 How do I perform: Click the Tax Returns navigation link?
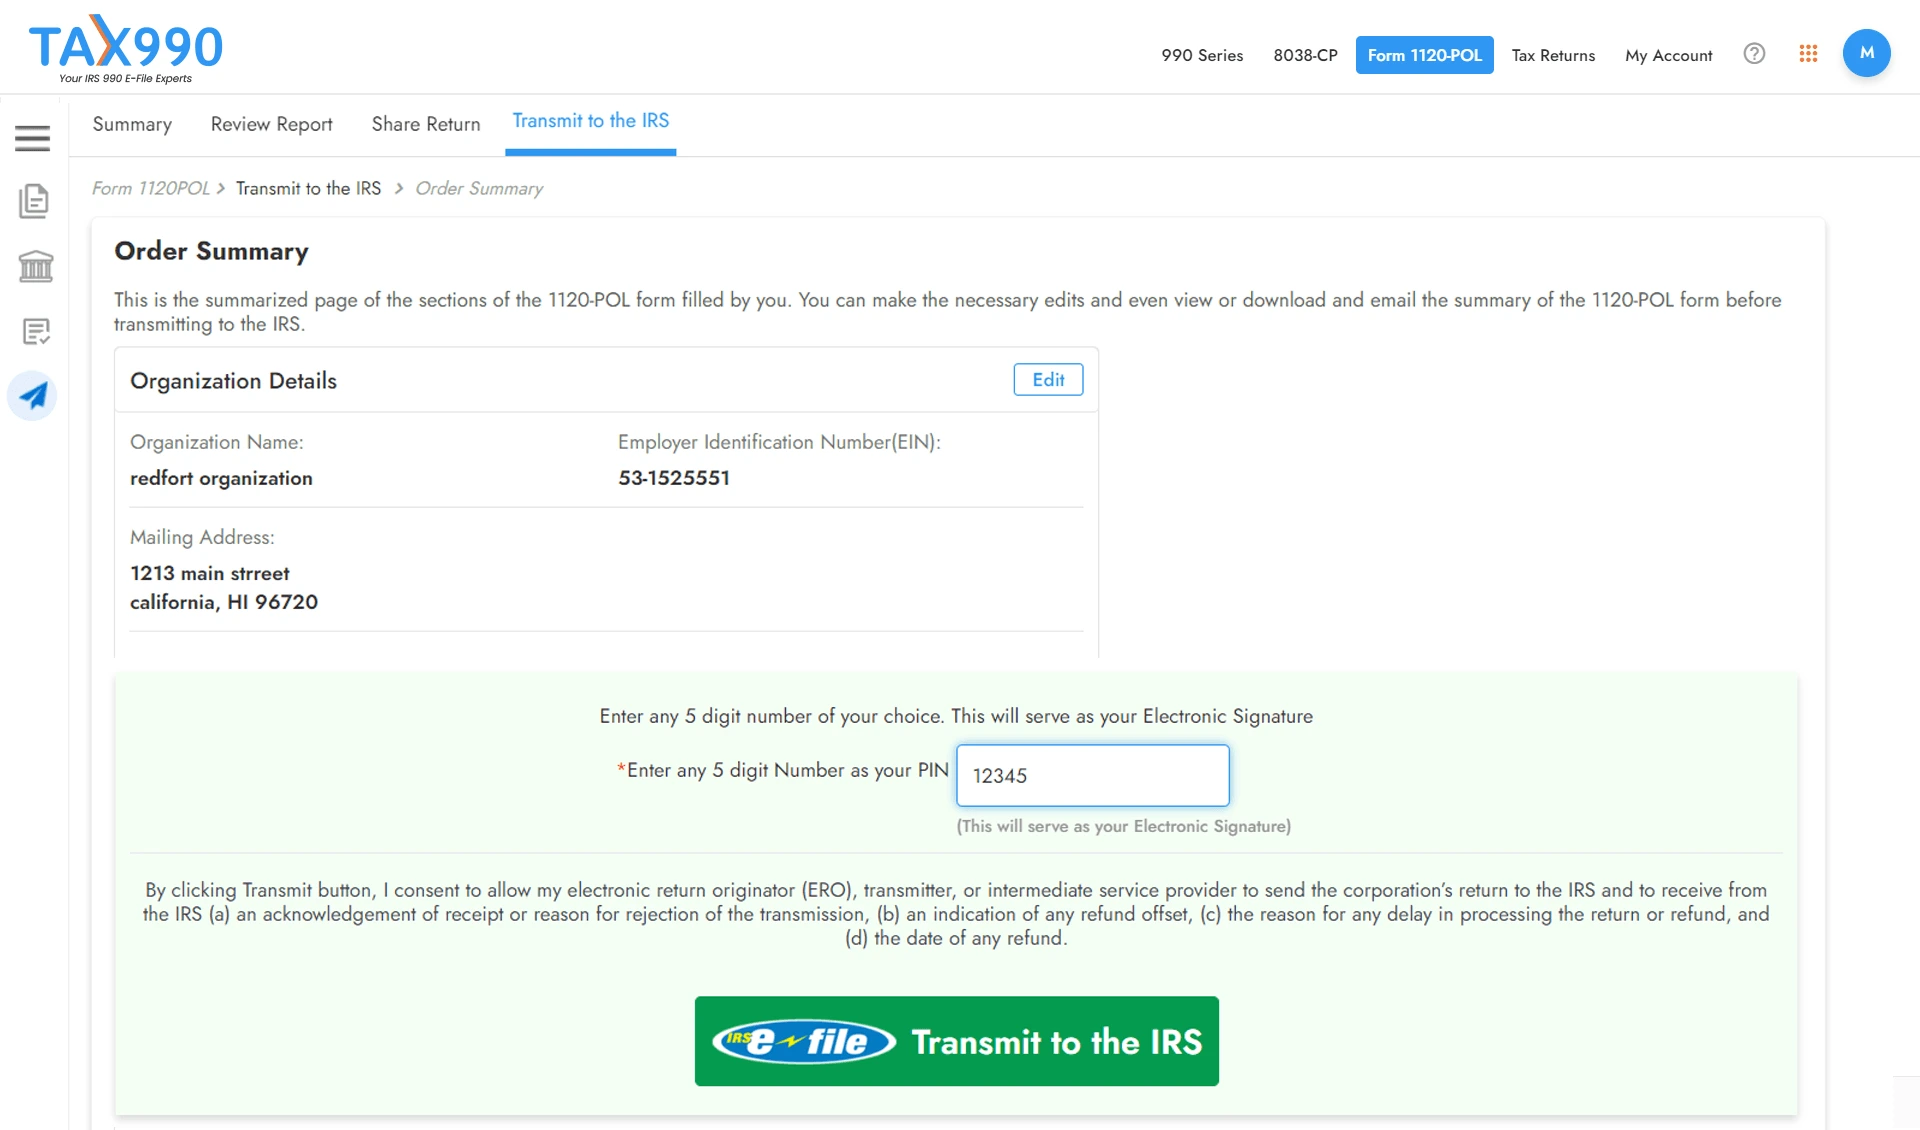tap(1552, 54)
